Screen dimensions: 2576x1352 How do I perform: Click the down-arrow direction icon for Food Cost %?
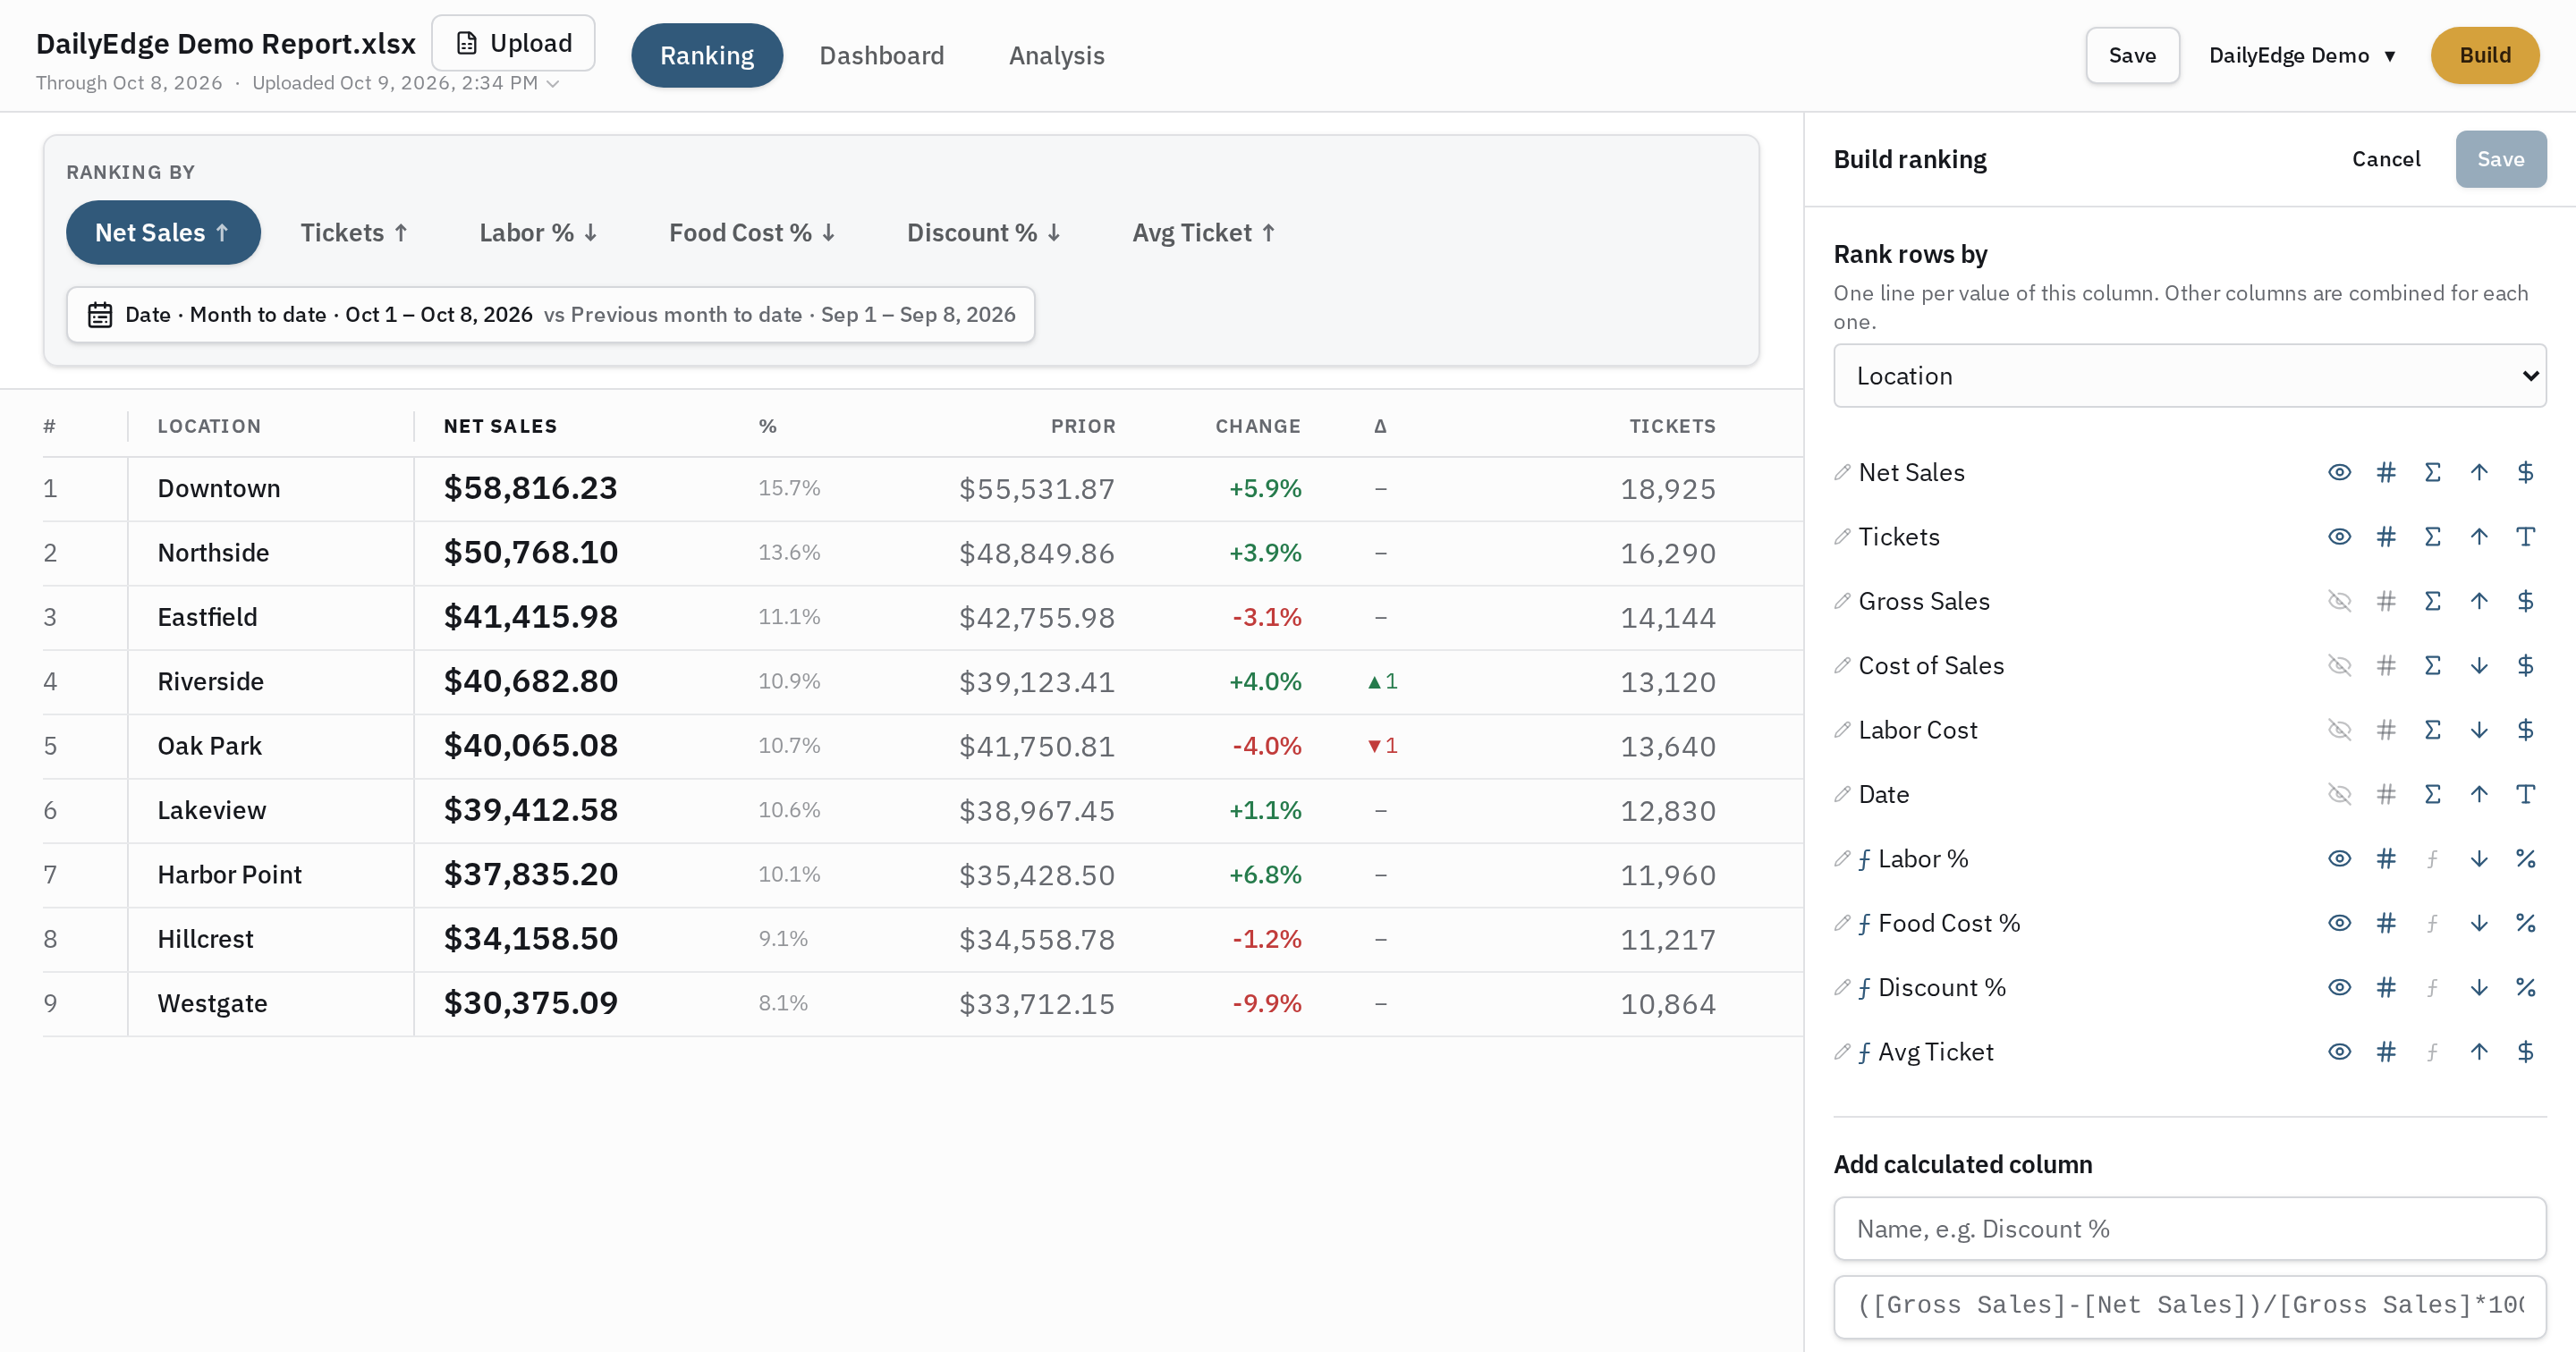(2479, 923)
